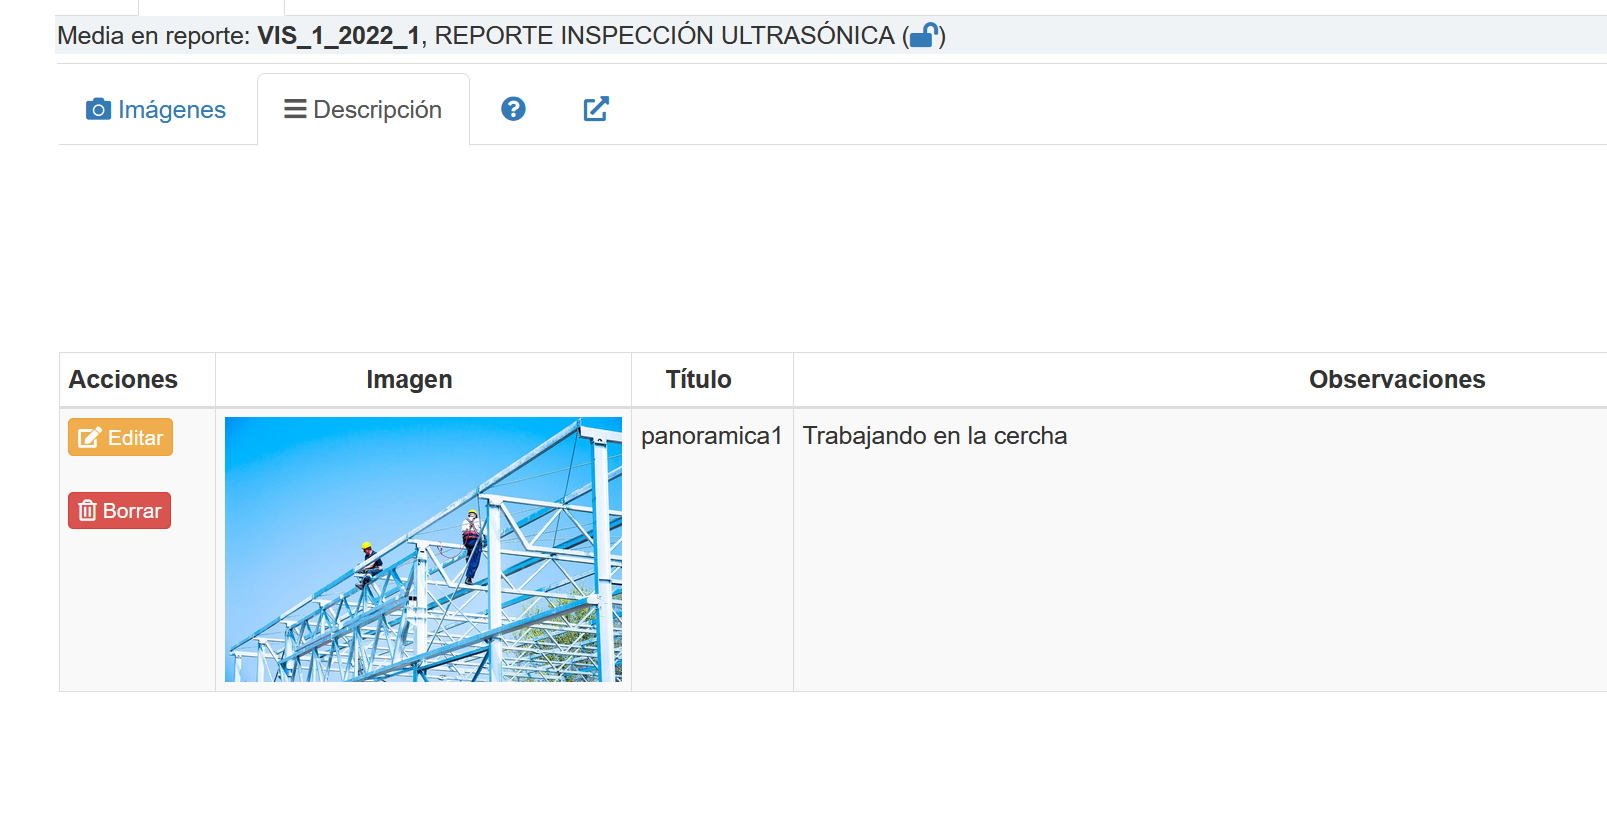Screen dimensions: 1607x828
Task: Click the trash can icon on Borrar
Action: click(x=88, y=511)
